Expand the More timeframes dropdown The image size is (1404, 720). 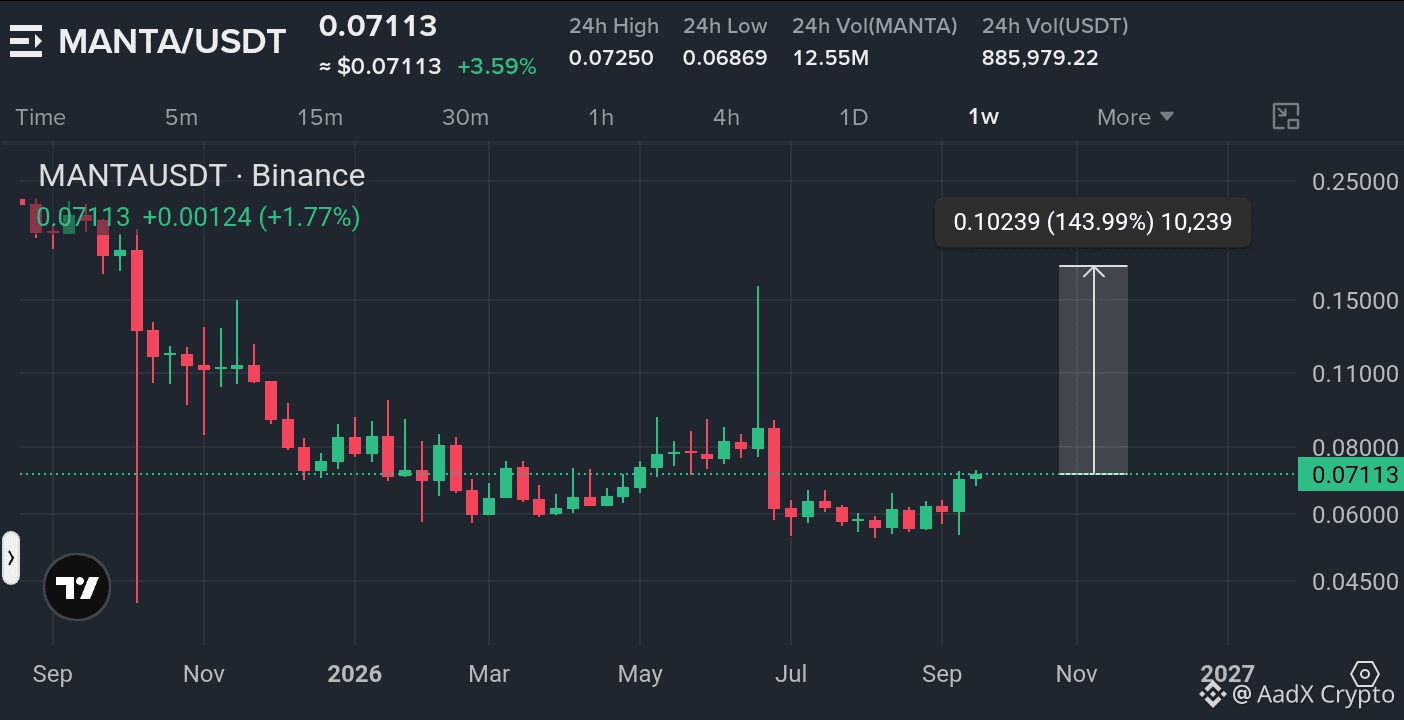point(1135,117)
